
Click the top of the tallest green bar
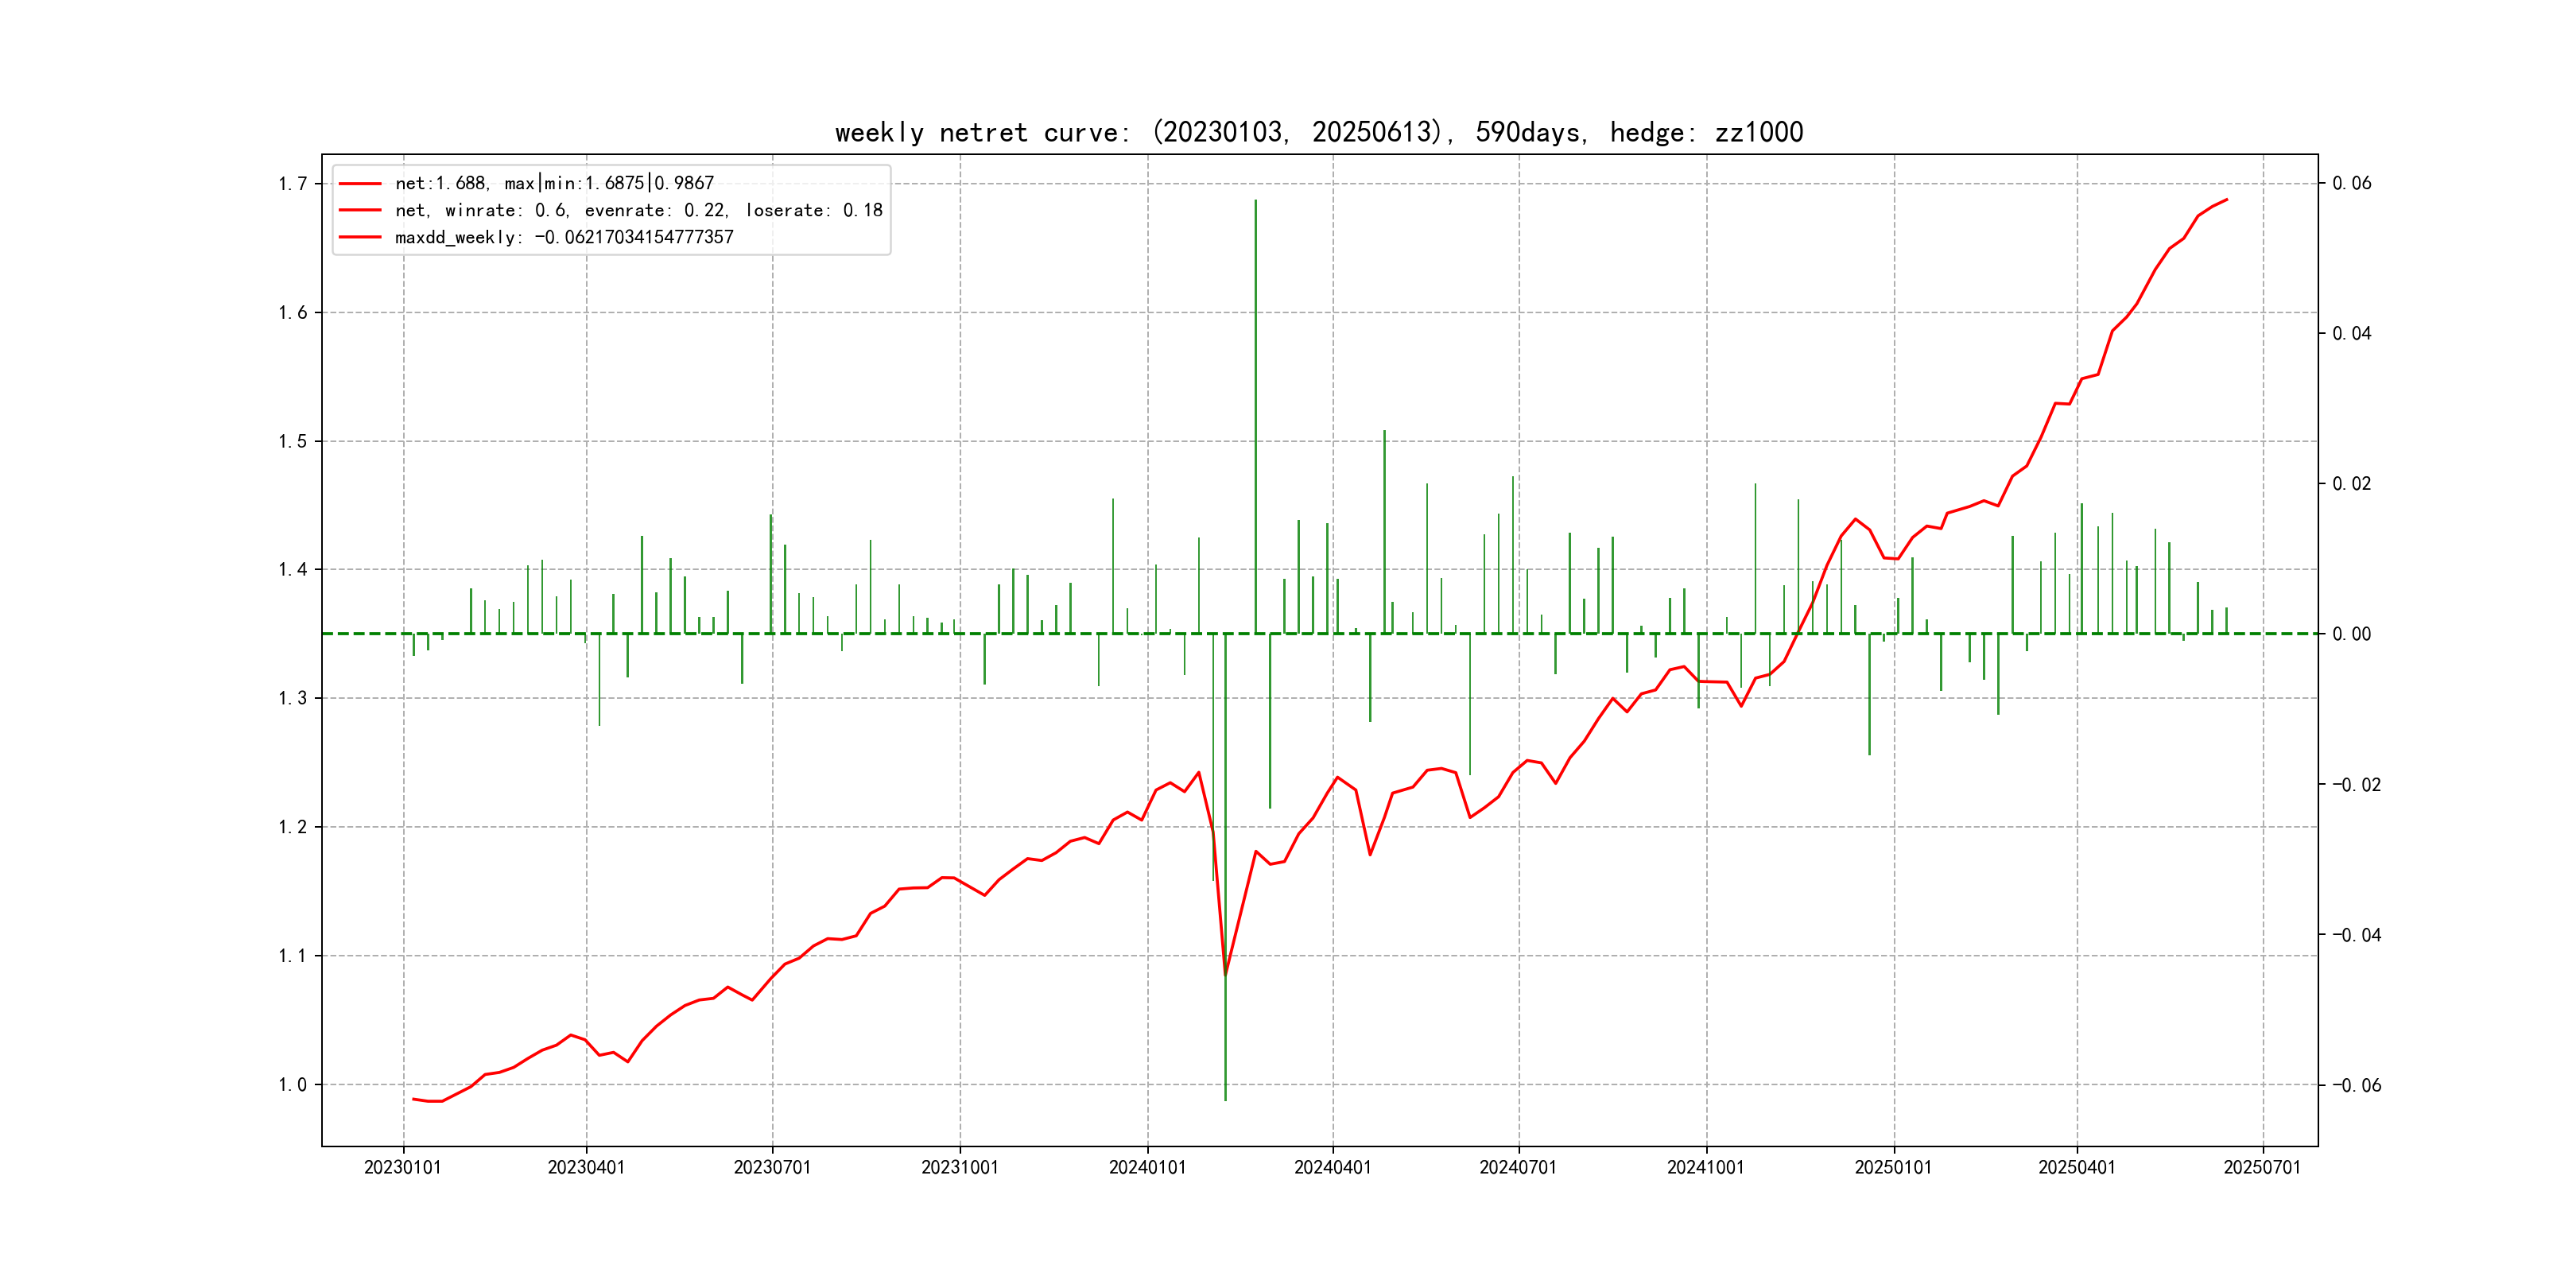point(1256,201)
